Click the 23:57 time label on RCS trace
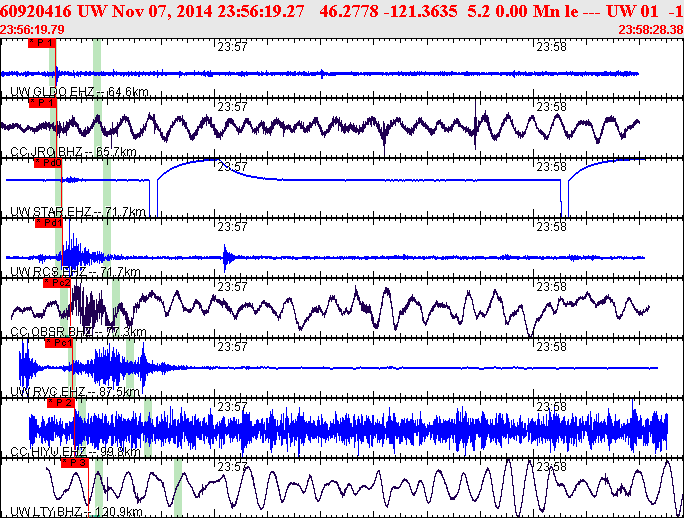The width and height of the screenshot is (684, 518). (x=233, y=227)
